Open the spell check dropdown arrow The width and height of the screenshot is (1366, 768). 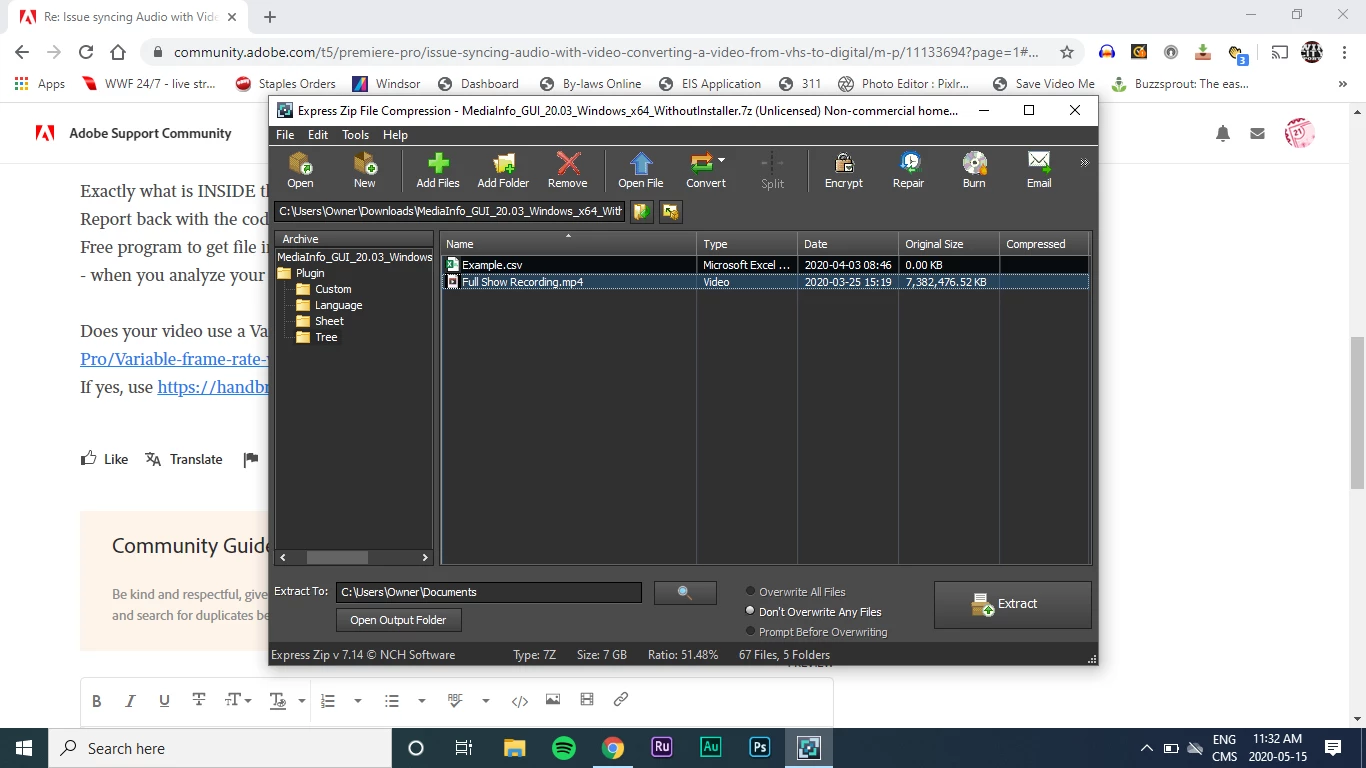point(486,701)
